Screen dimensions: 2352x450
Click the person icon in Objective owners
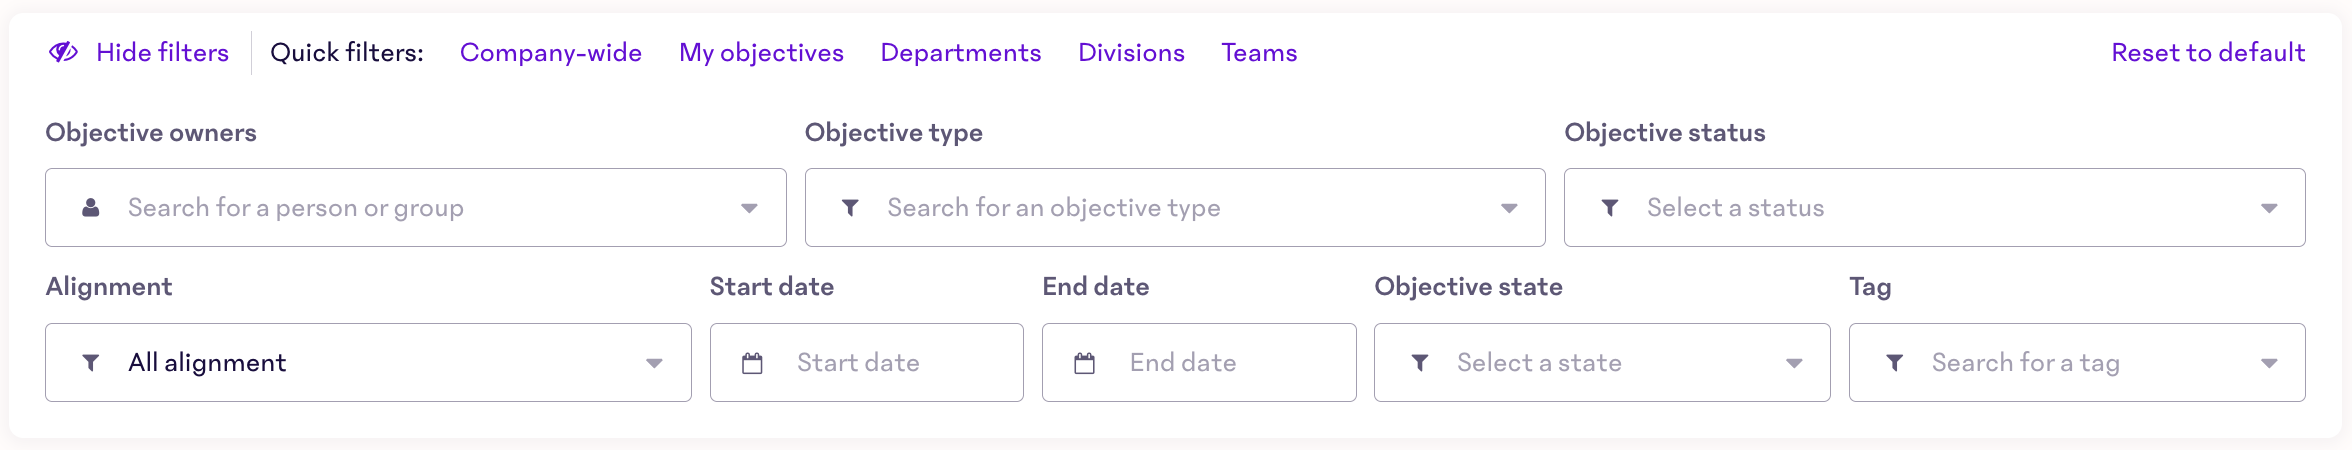(x=91, y=208)
